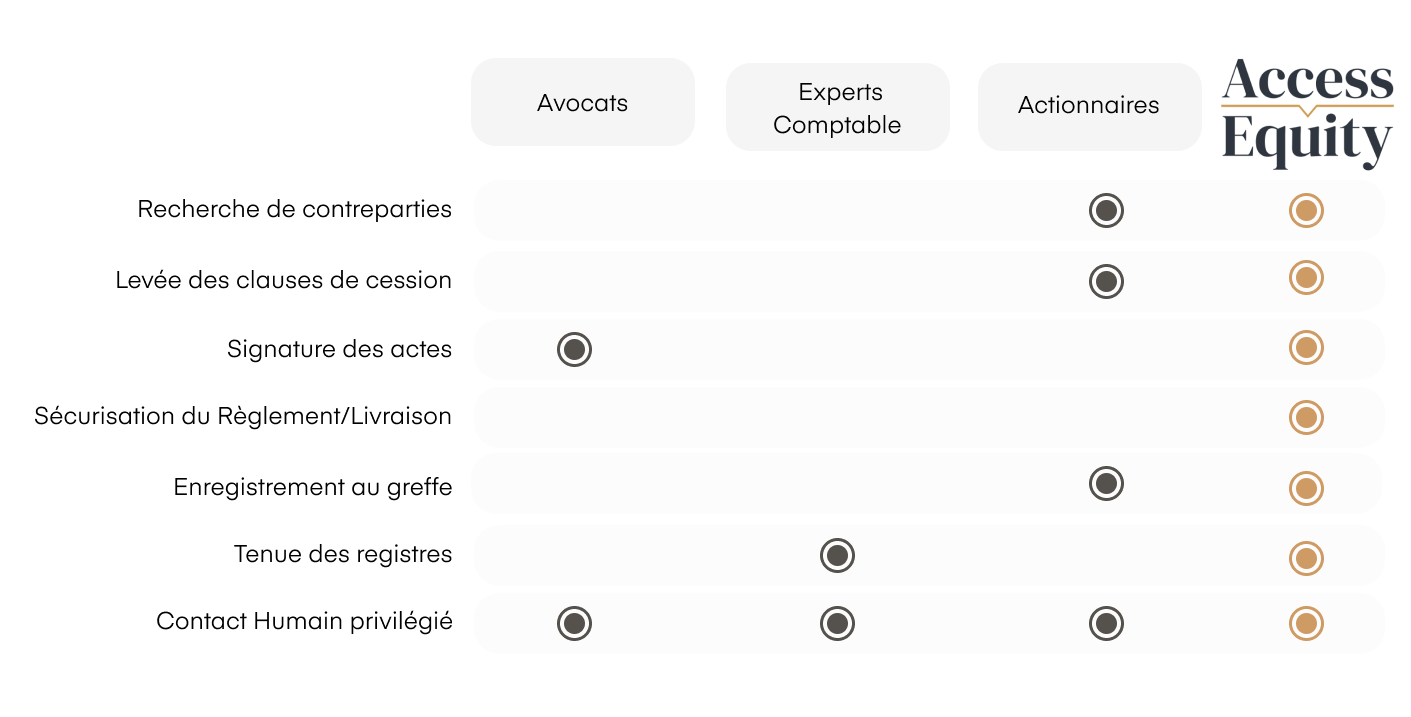Click Access Equity dot for Contact Humain privilégié
This screenshot has height=717, width=1411.
click(x=1306, y=623)
